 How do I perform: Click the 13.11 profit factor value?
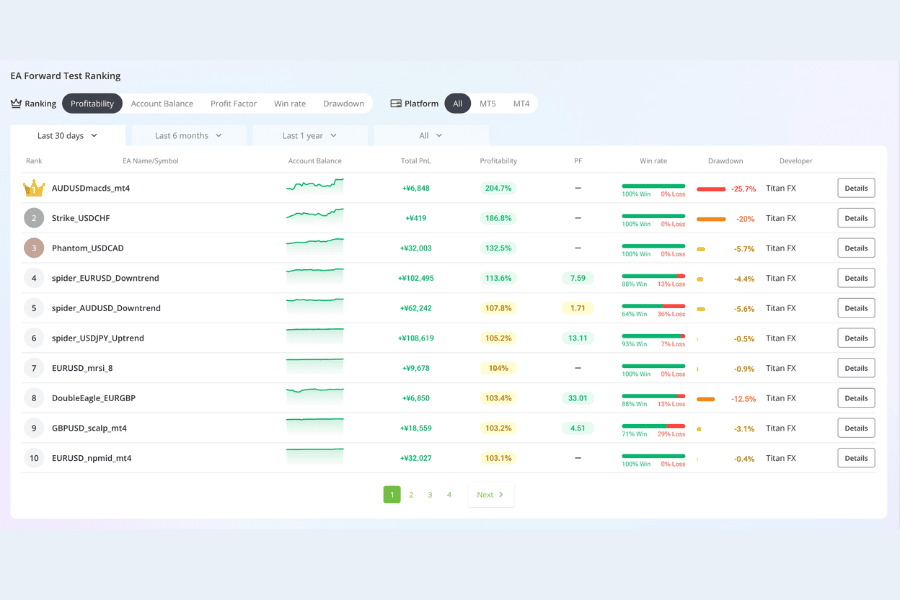click(x=577, y=338)
